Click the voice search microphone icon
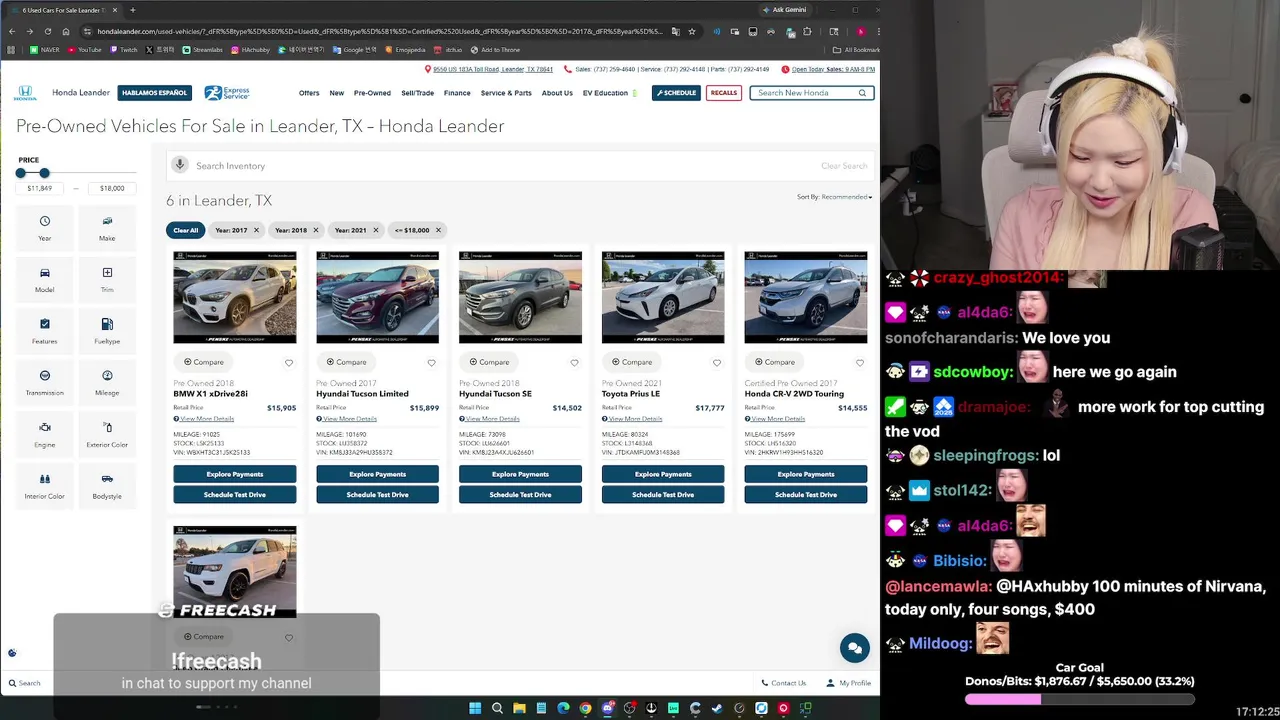The height and width of the screenshot is (720, 1280). 179,165
